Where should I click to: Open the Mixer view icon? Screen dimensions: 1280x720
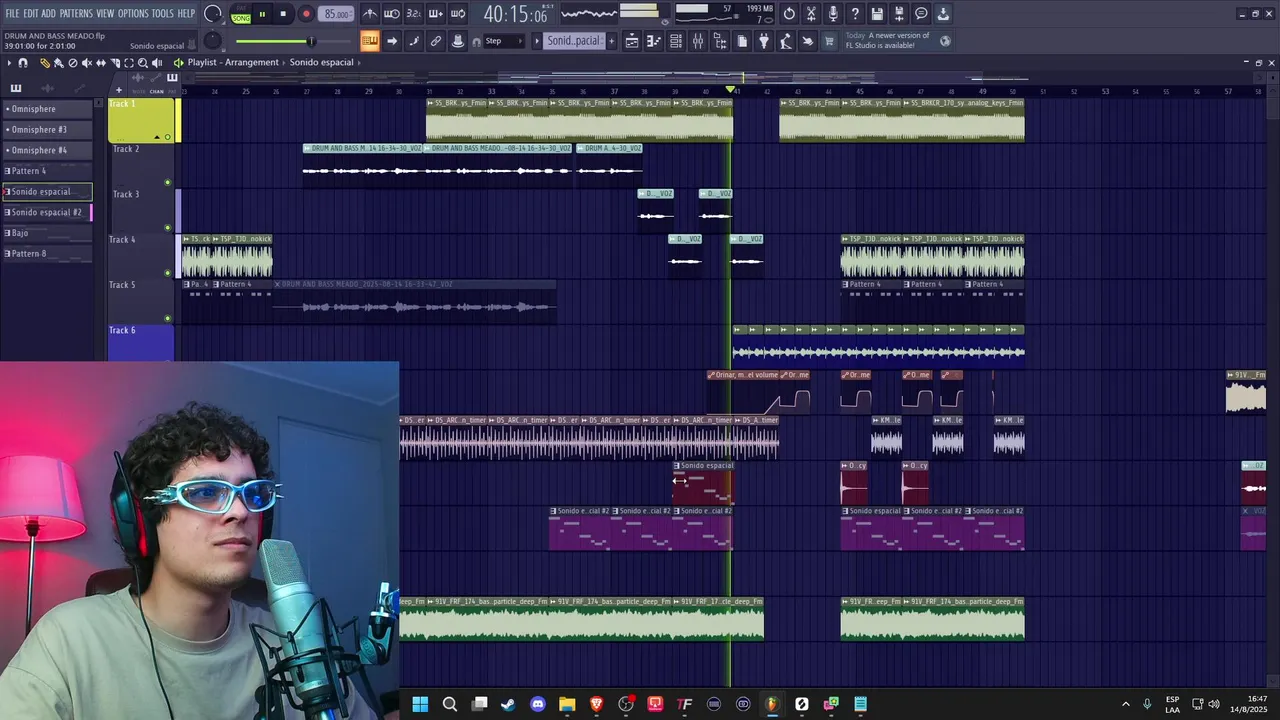pos(698,41)
